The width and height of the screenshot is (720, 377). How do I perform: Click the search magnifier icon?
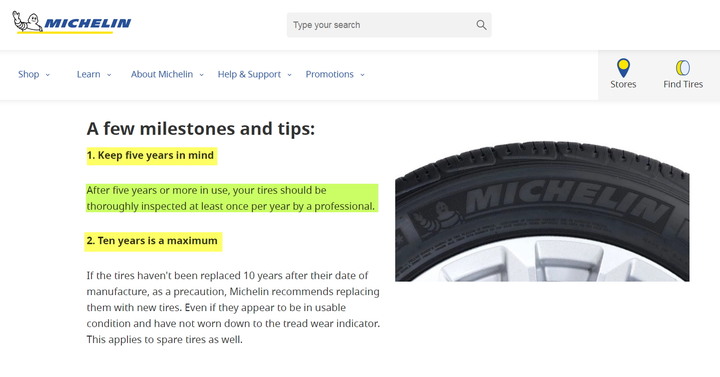481,25
